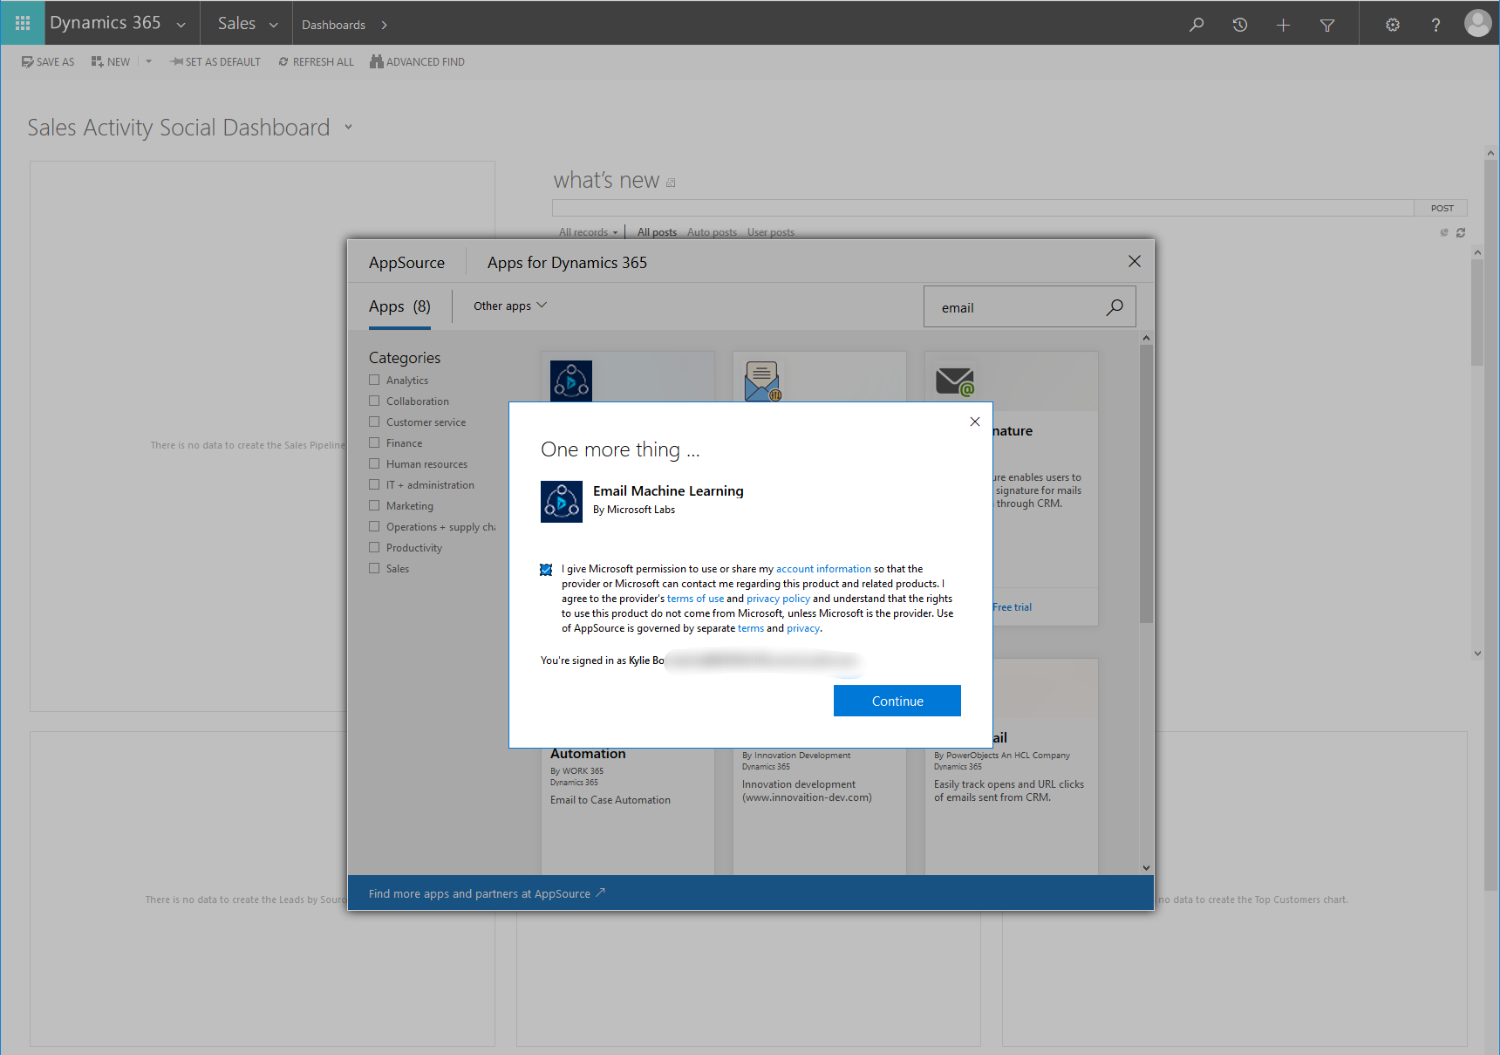Click New in the dashboard toolbar
1500x1055 pixels.
coord(111,62)
